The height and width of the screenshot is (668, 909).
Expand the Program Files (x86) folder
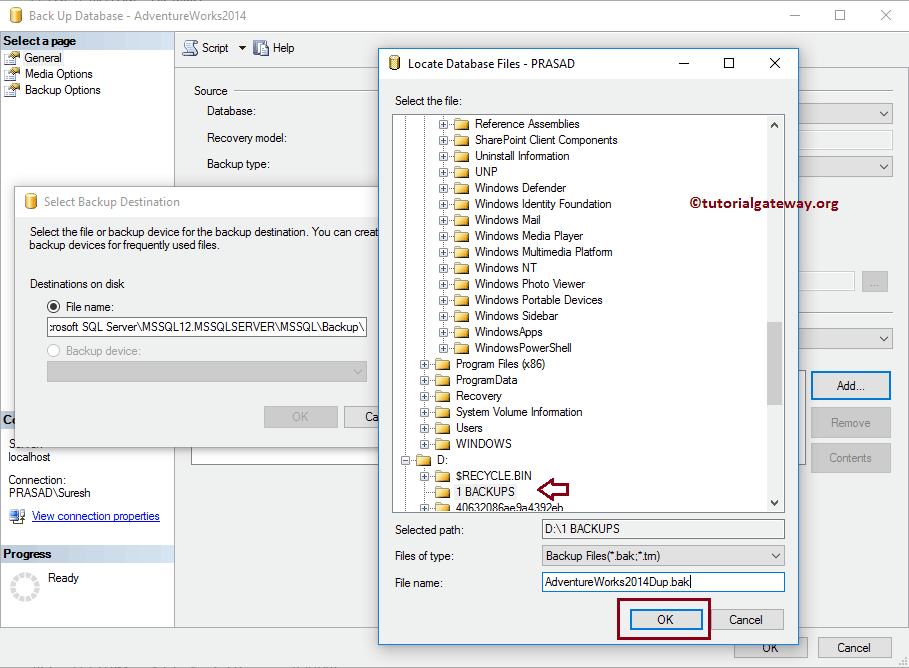coord(424,364)
